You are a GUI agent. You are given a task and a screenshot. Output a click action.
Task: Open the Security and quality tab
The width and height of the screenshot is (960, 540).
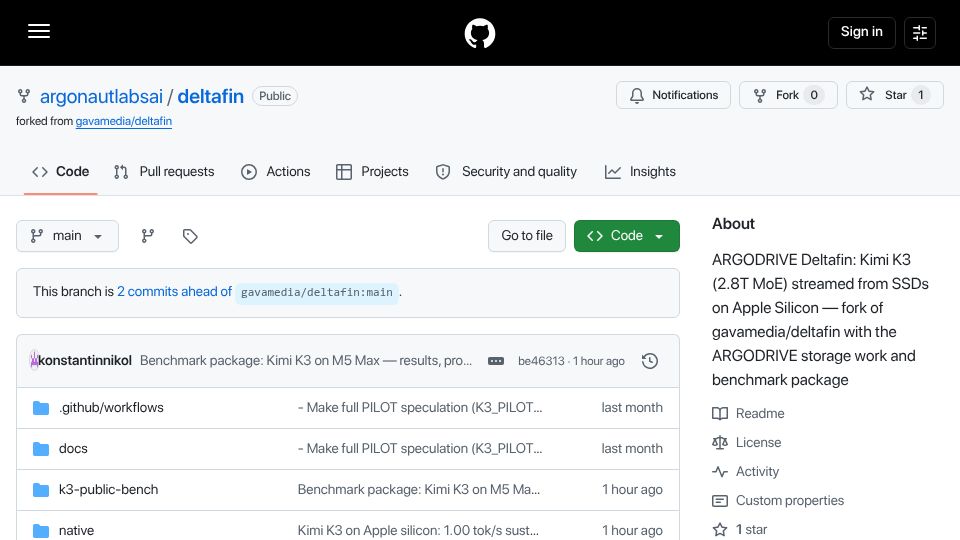[x=506, y=172]
